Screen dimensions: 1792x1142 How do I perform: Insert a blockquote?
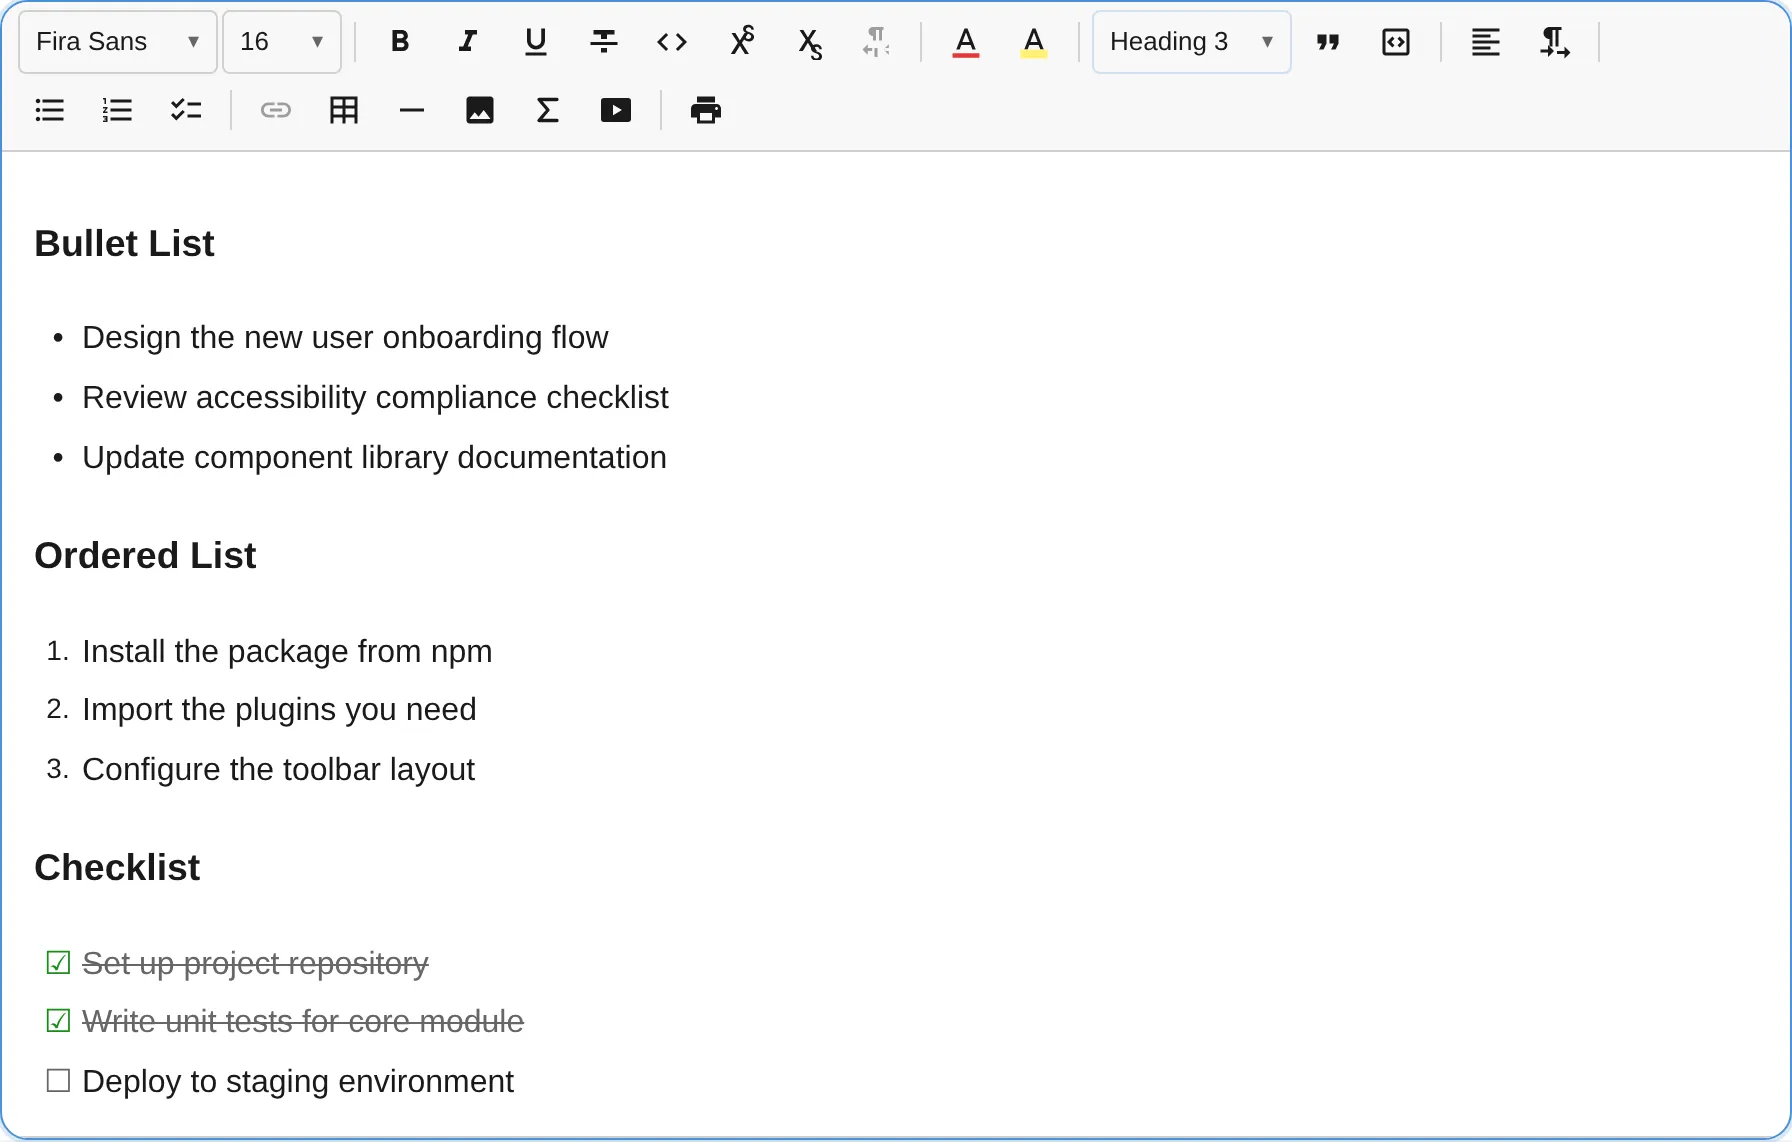(x=1328, y=42)
